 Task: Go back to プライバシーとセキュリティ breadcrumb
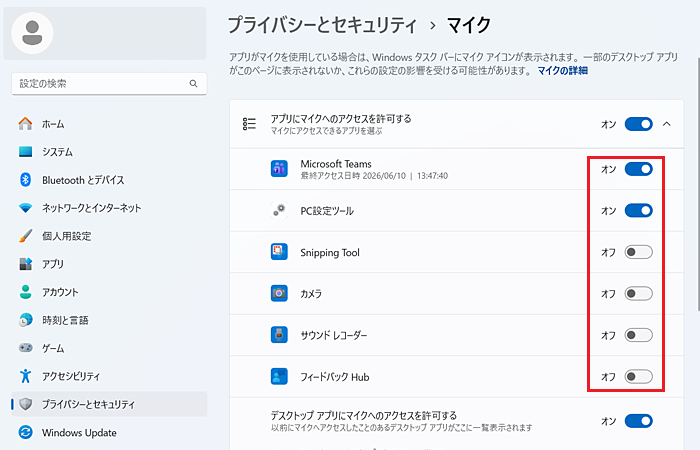click(x=322, y=25)
